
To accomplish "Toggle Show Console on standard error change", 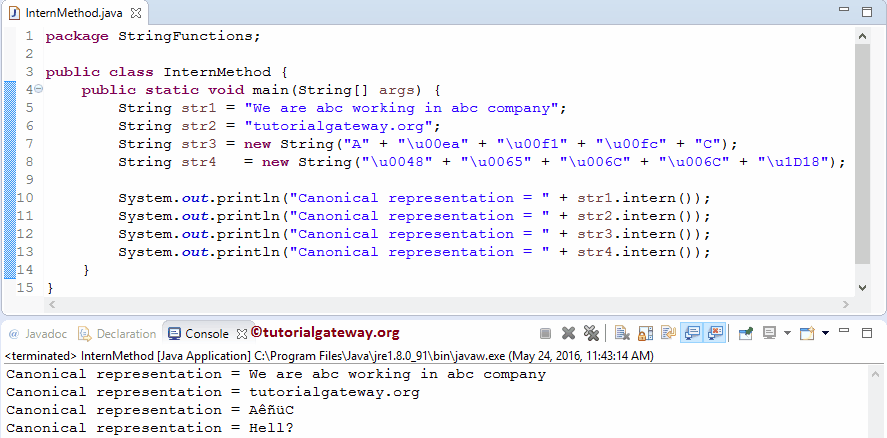I will (716, 333).
